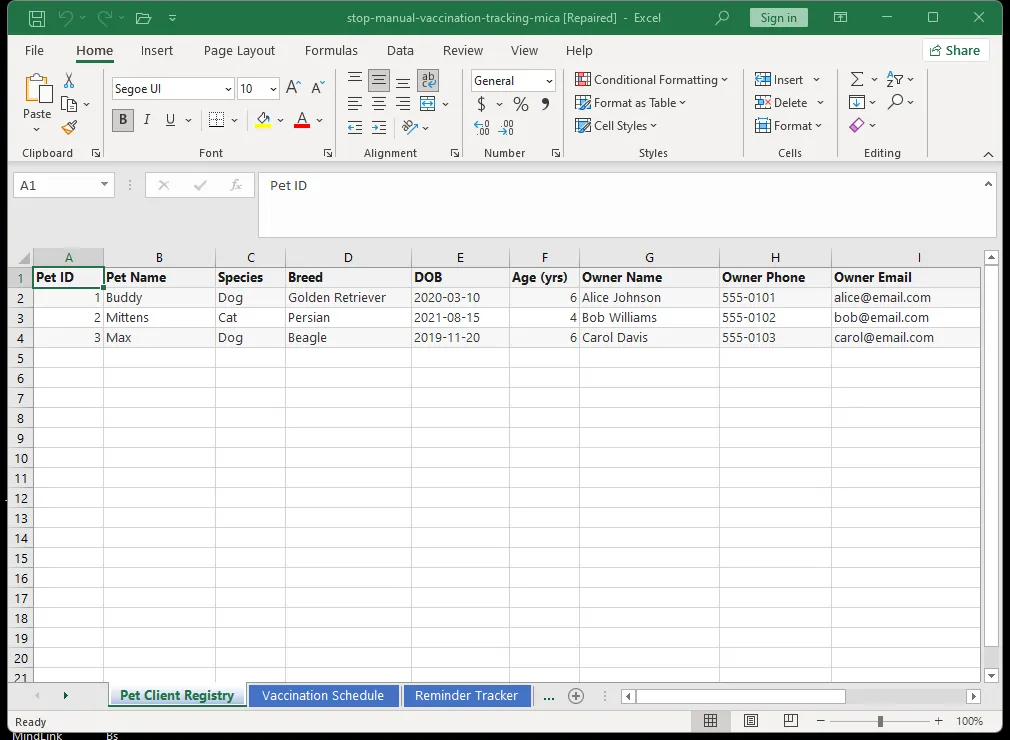Switch to the Insert ribbon tab

(x=157, y=50)
